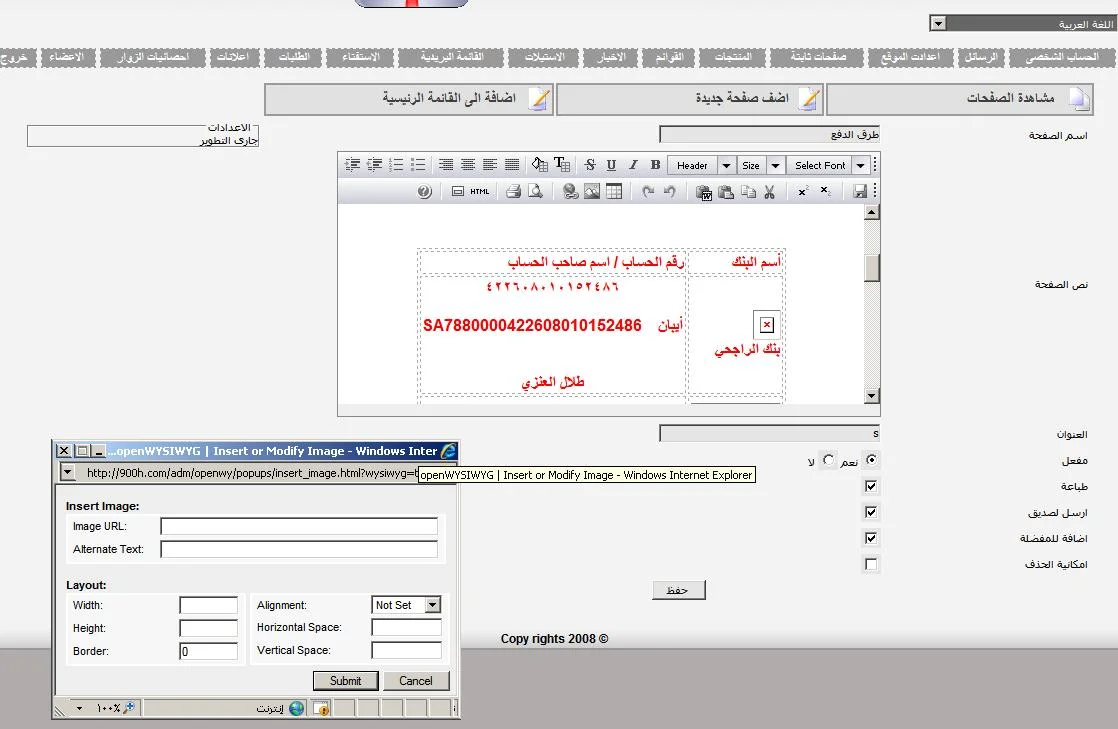The height and width of the screenshot is (729, 1118).
Task: Click the insert image icon
Action: [x=592, y=191]
